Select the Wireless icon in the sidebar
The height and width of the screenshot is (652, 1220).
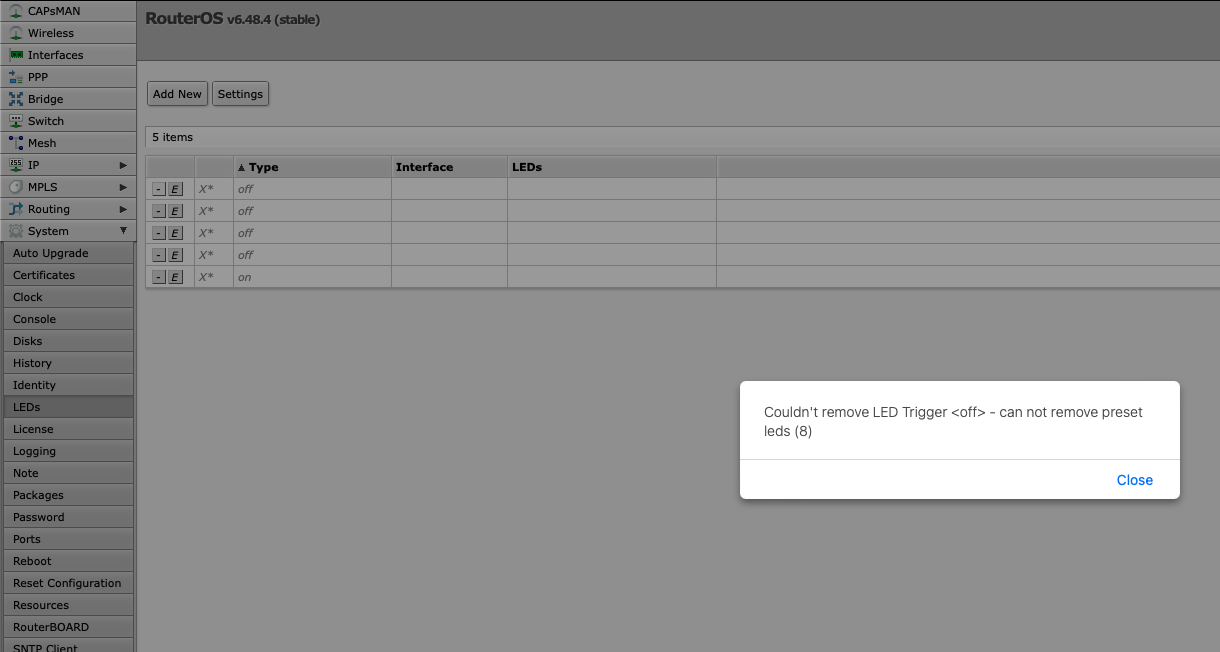pos(16,33)
